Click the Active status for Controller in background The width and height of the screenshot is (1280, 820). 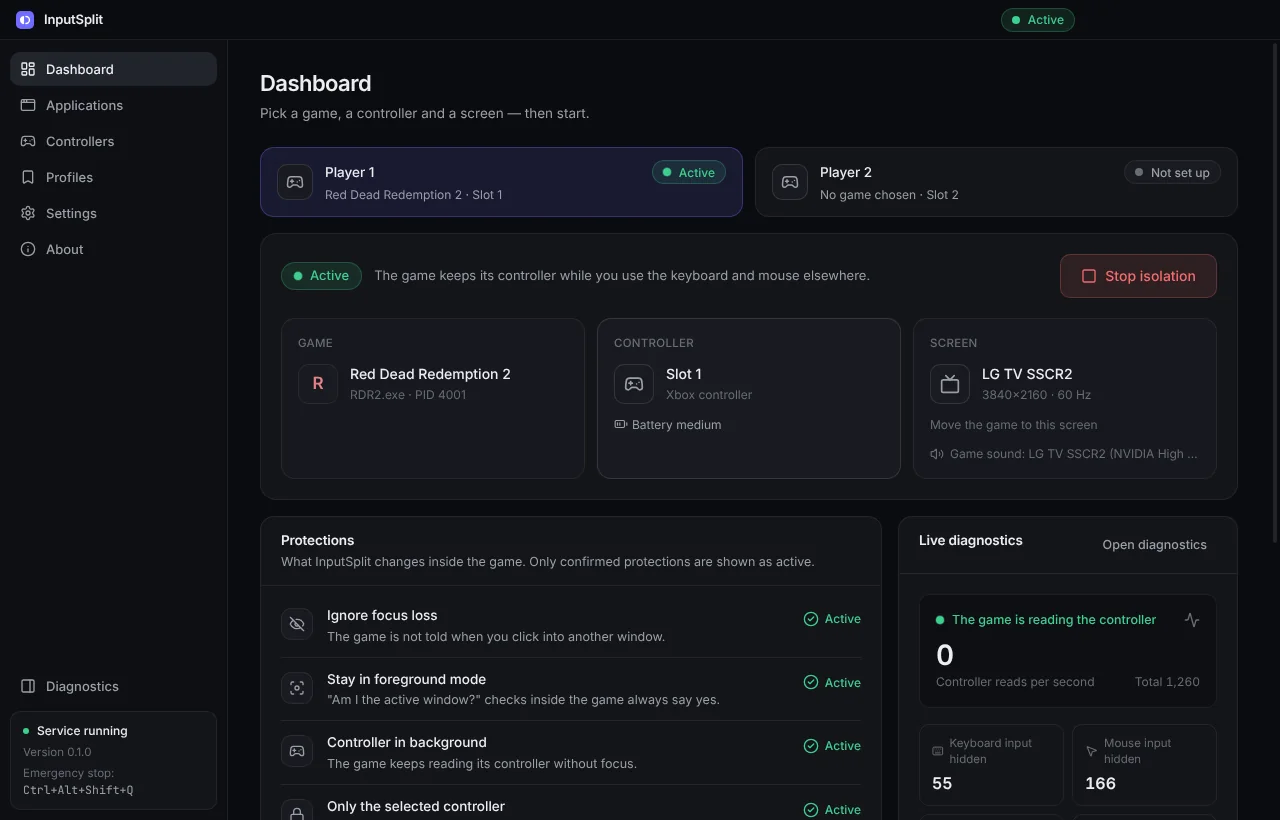click(x=832, y=746)
